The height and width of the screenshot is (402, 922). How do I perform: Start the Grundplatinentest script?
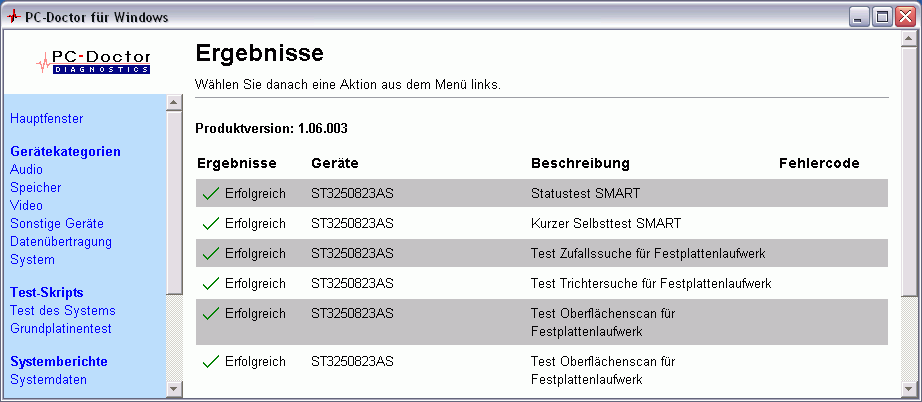click(61, 329)
